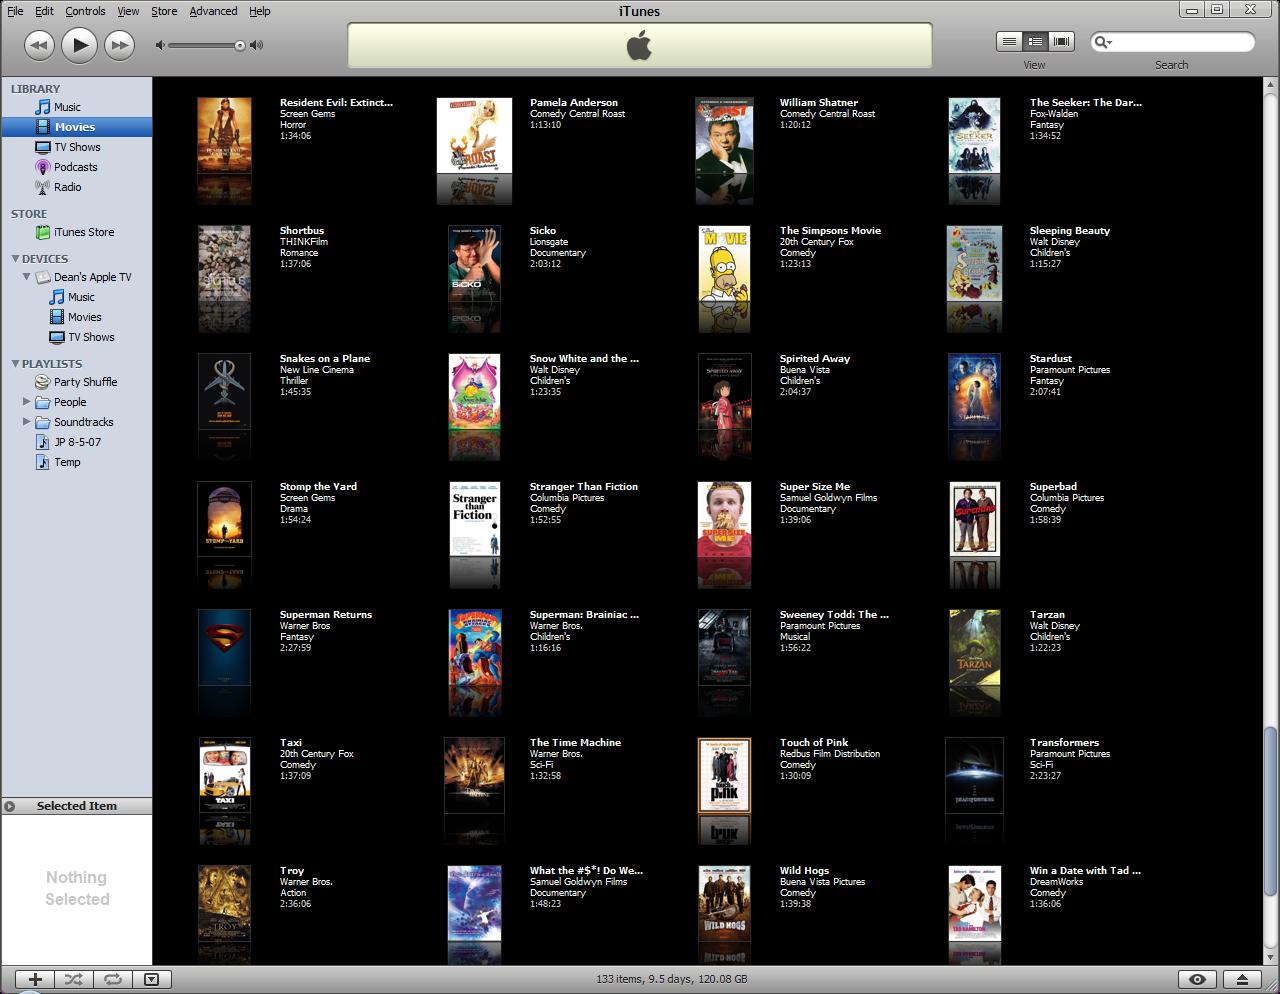Open the Help menu
The image size is (1280, 994).
click(x=259, y=11)
